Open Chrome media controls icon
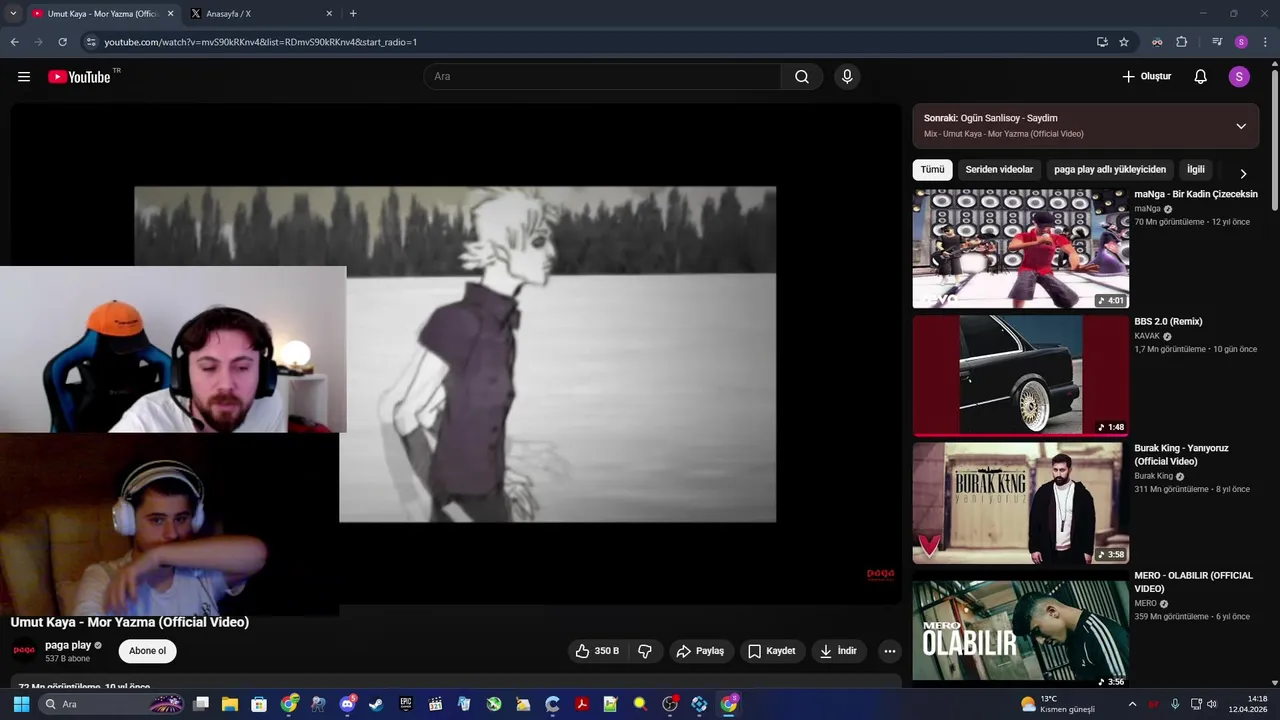 pyautogui.click(x=1217, y=42)
